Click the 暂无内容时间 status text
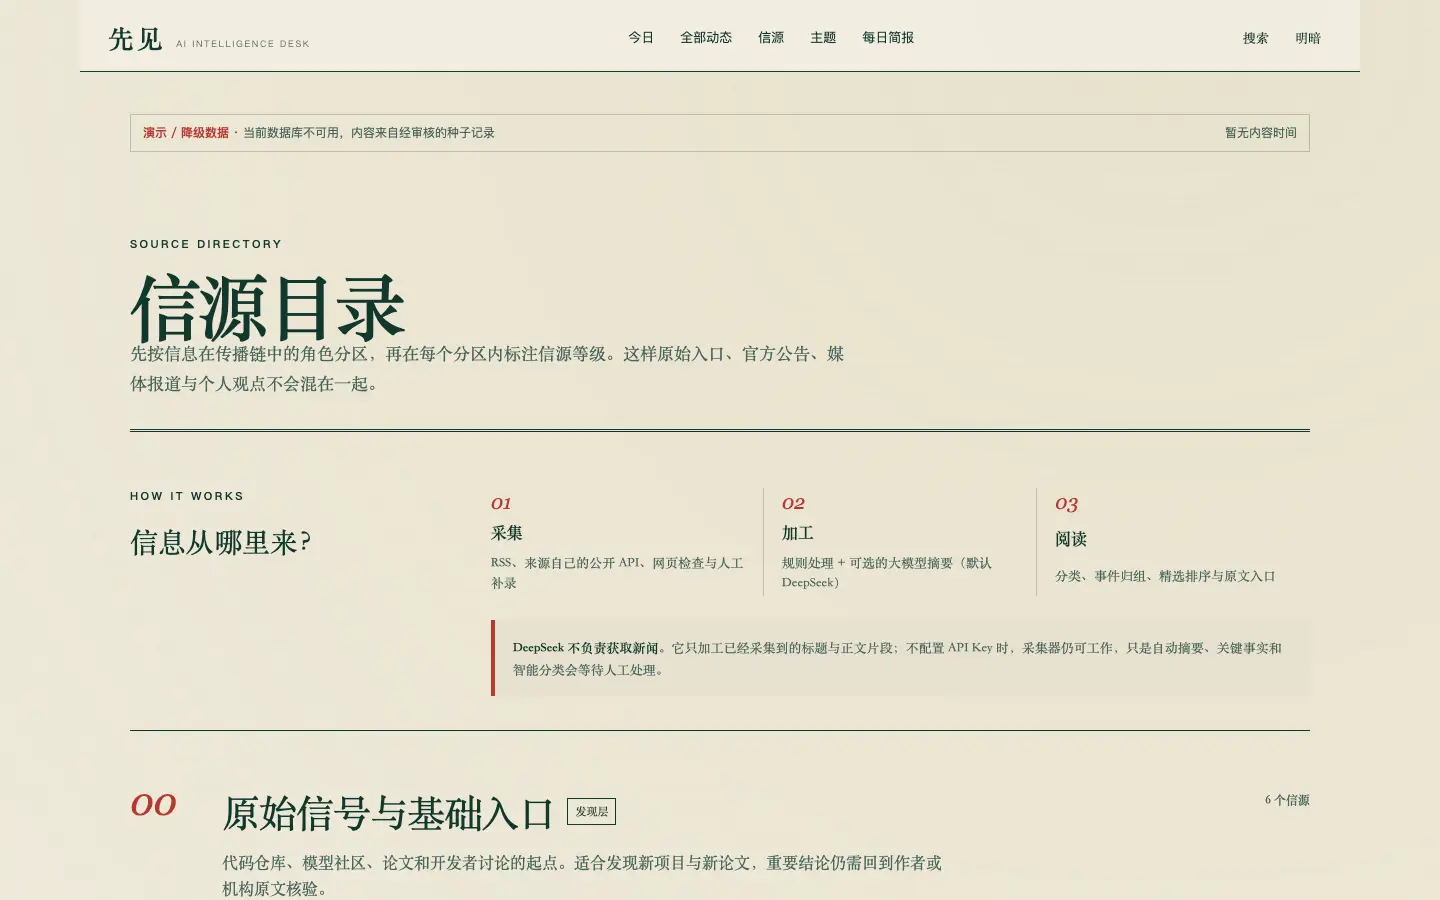This screenshot has height=900, width=1440. 1261,133
